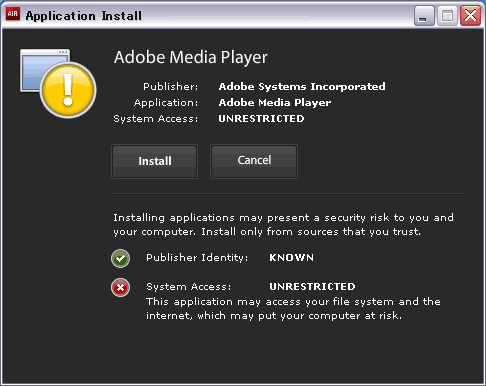
Task: Click the Install button
Action: tap(154, 161)
